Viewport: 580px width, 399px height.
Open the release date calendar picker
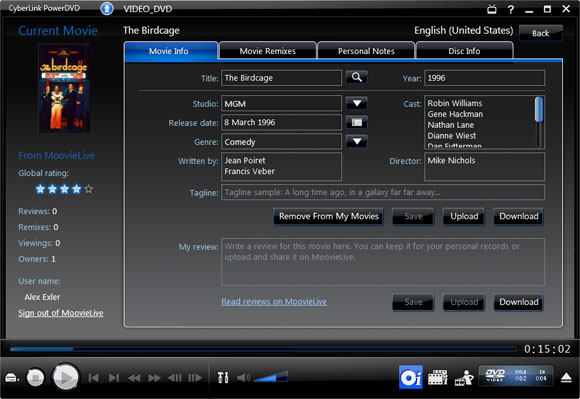(x=357, y=122)
